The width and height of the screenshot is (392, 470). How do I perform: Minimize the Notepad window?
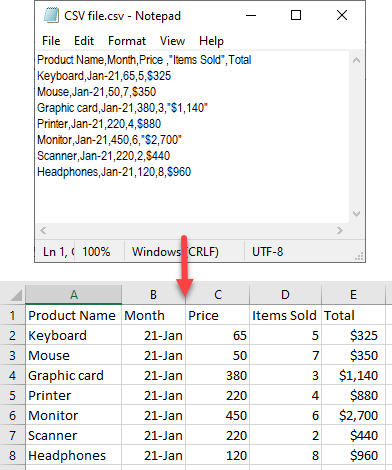251,15
